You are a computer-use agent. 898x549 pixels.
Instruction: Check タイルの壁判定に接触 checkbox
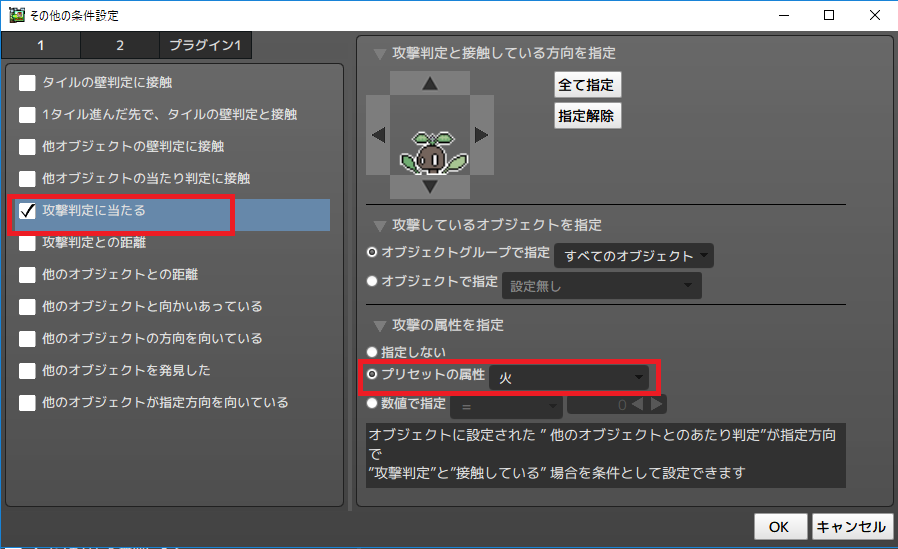(x=27, y=83)
